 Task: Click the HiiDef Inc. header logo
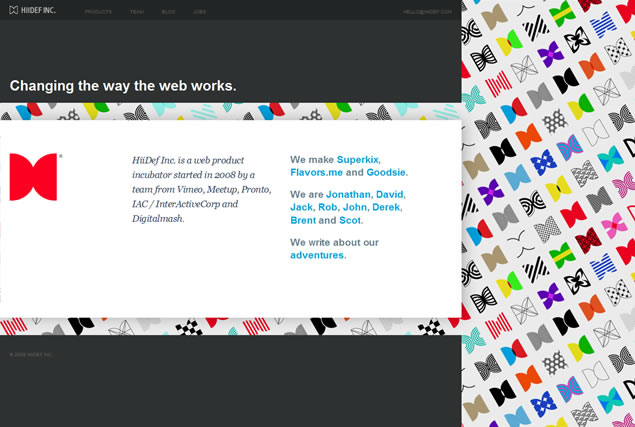click(32, 11)
